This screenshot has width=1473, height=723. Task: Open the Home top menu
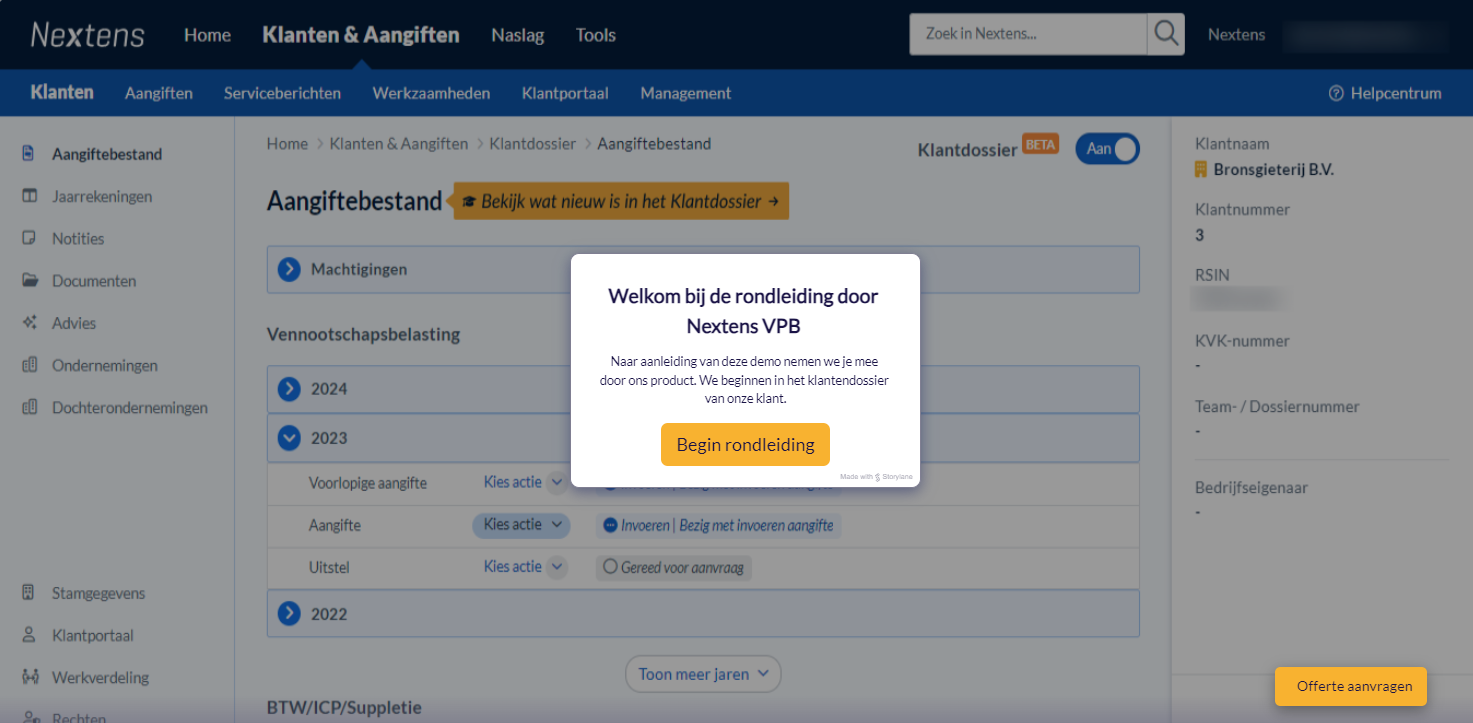click(x=207, y=35)
